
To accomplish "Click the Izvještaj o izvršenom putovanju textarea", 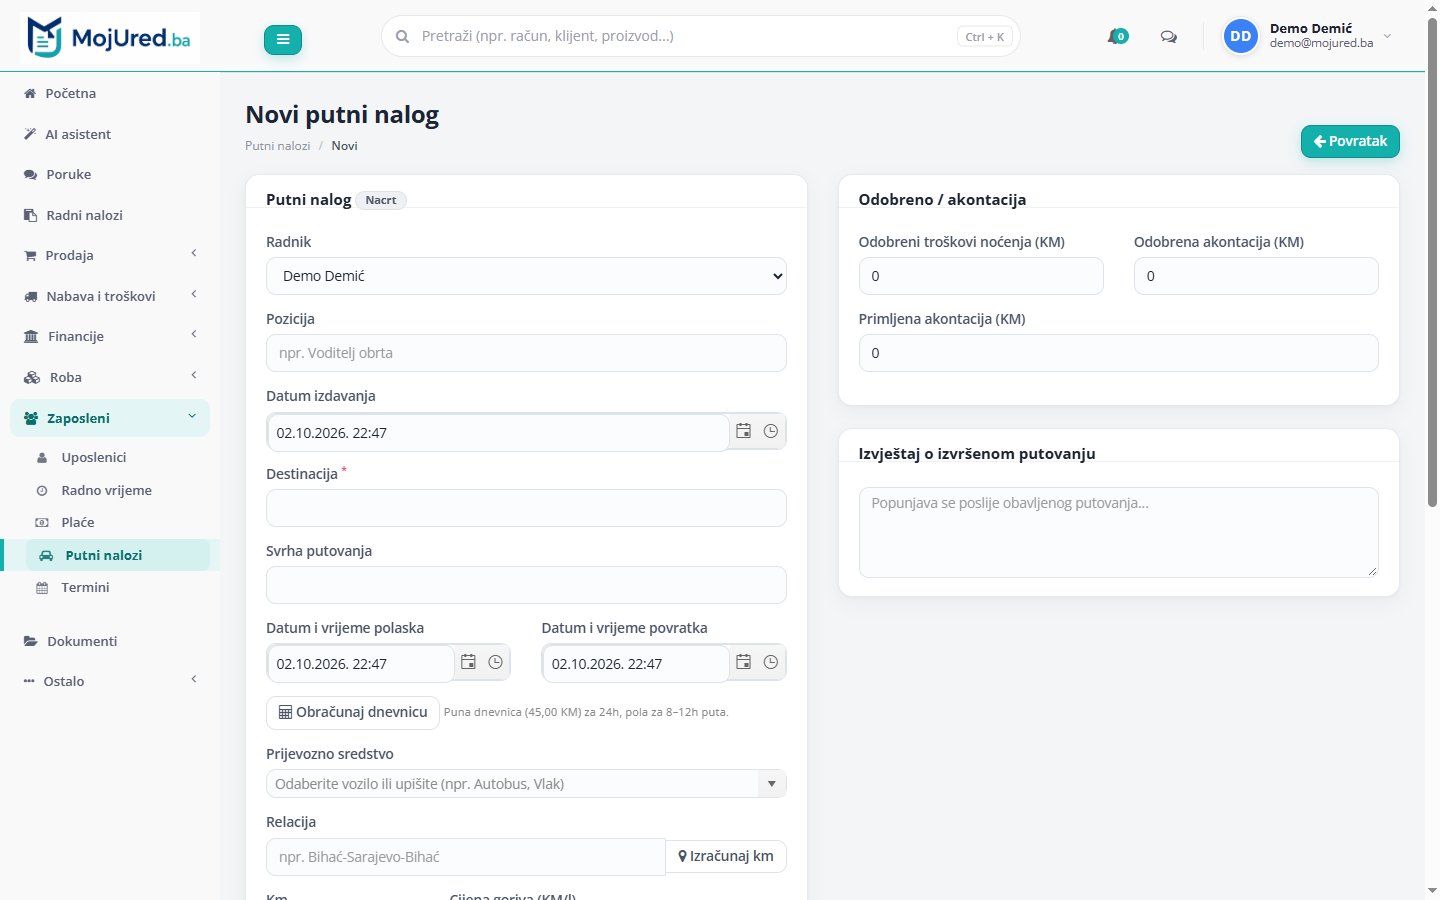I will point(1119,532).
